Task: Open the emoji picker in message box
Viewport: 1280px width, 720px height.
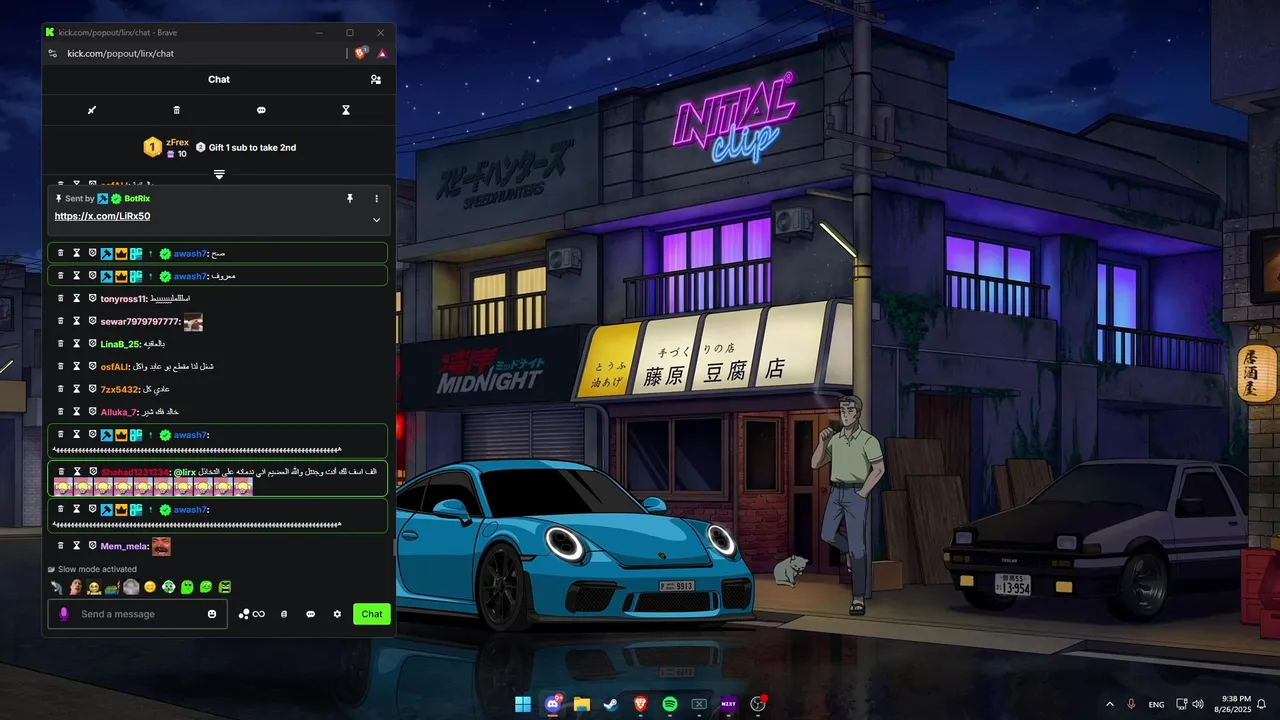Action: click(x=212, y=614)
